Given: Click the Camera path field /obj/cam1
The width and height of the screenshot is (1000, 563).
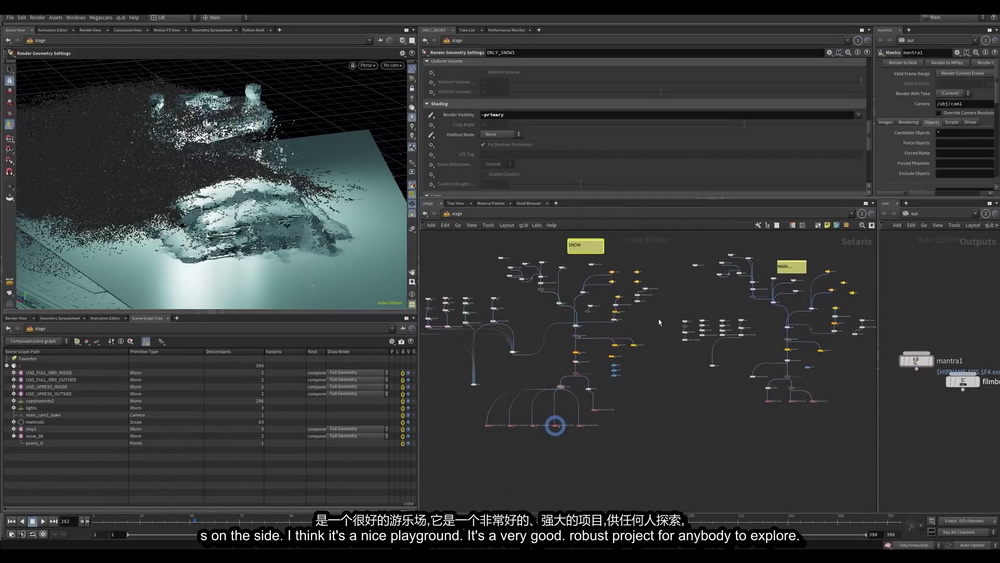Looking at the screenshot, I should click(x=964, y=103).
